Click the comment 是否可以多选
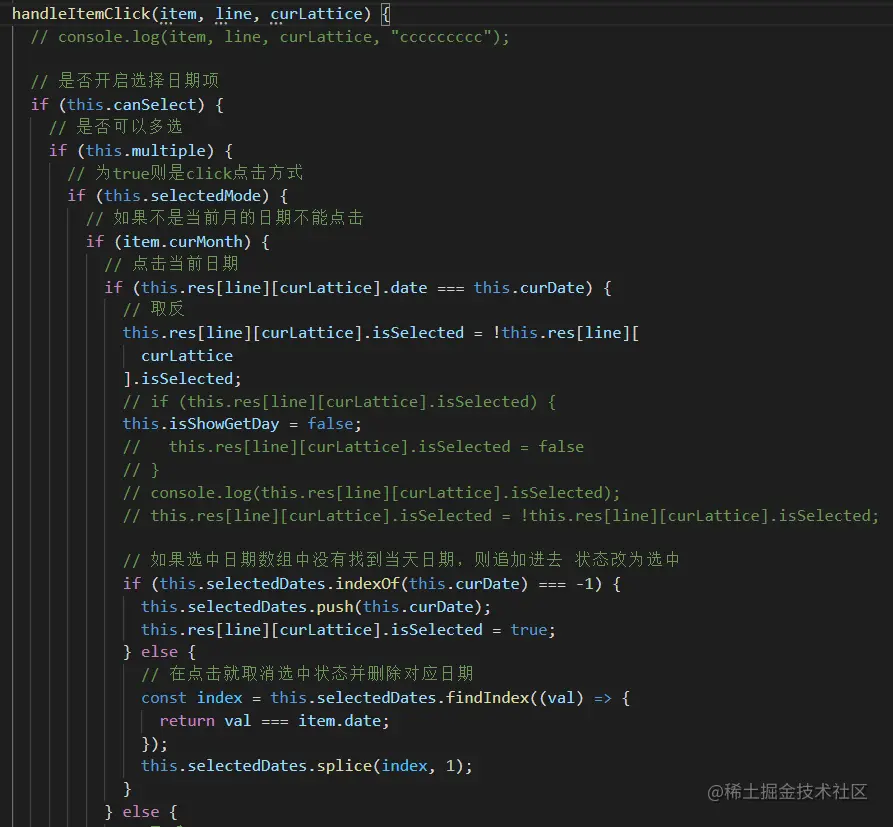Image resolution: width=893 pixels, height=827 pixels. (116, 126)
